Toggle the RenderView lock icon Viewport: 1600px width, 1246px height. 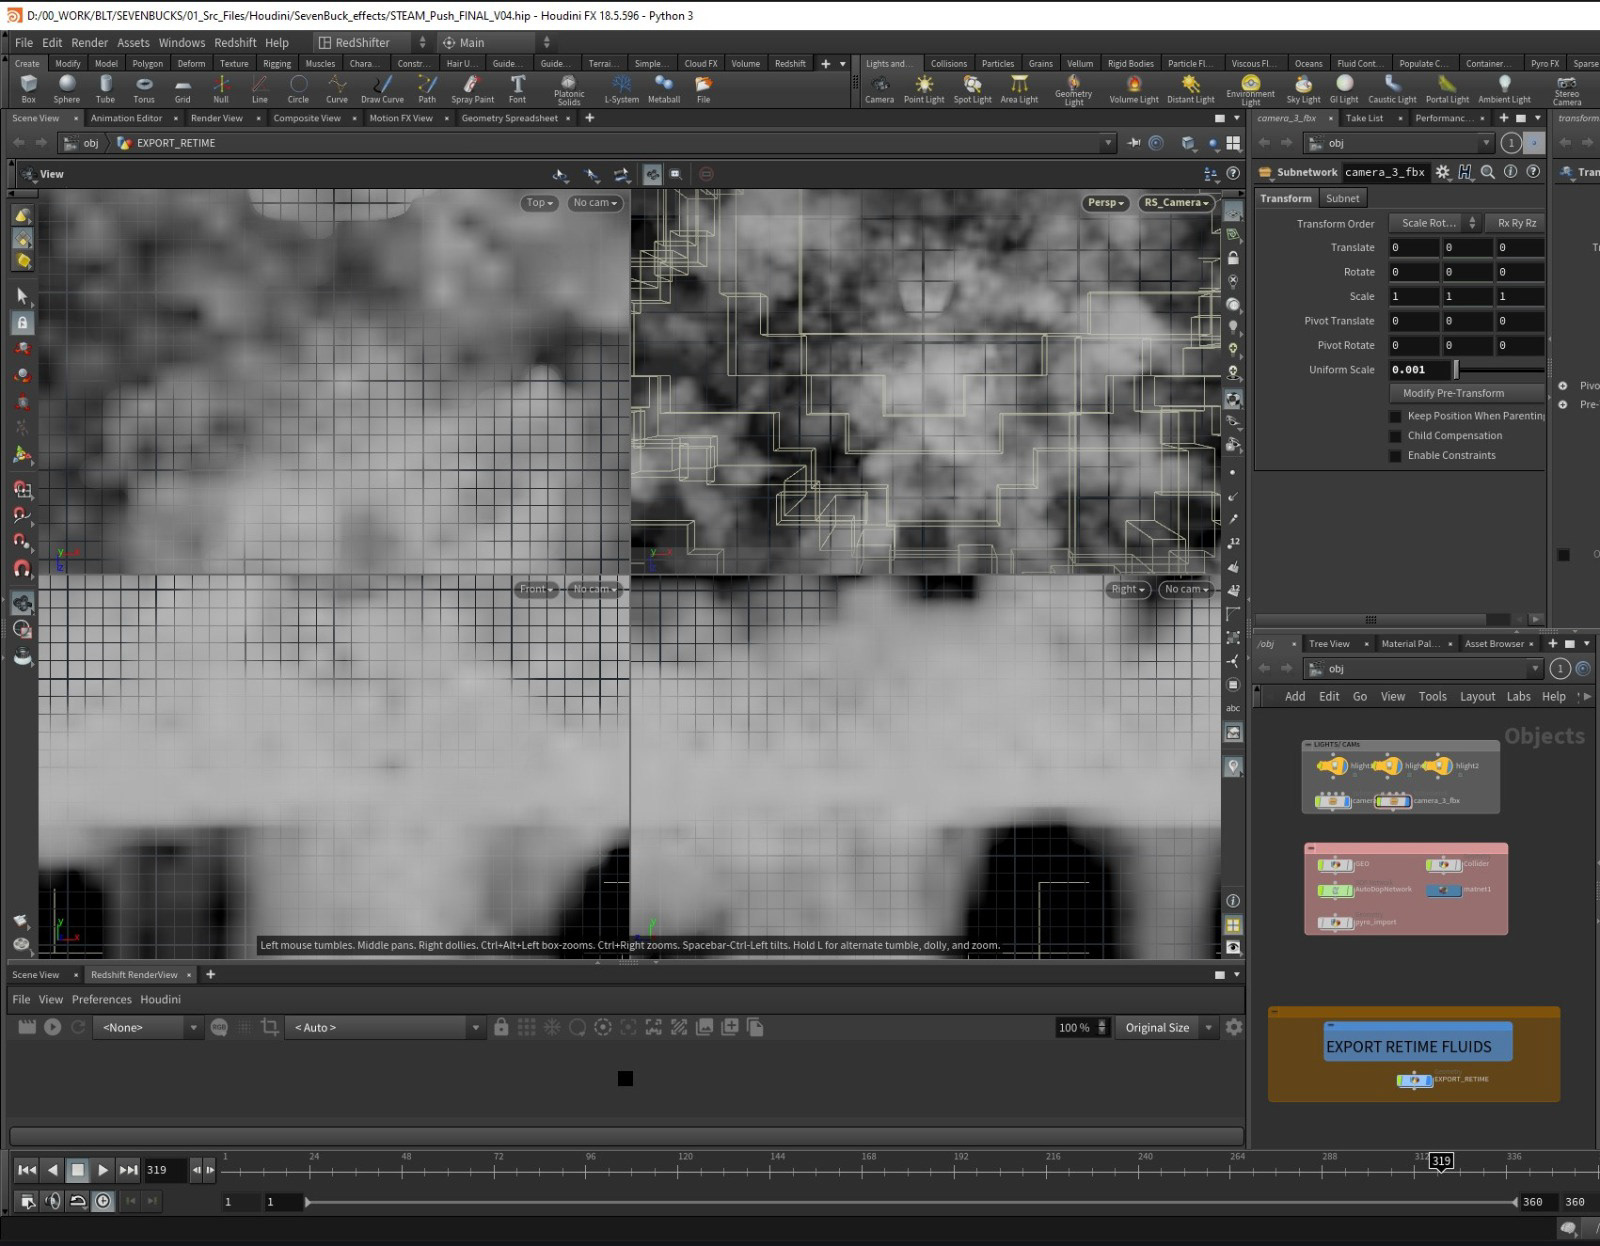point(501,1027)
